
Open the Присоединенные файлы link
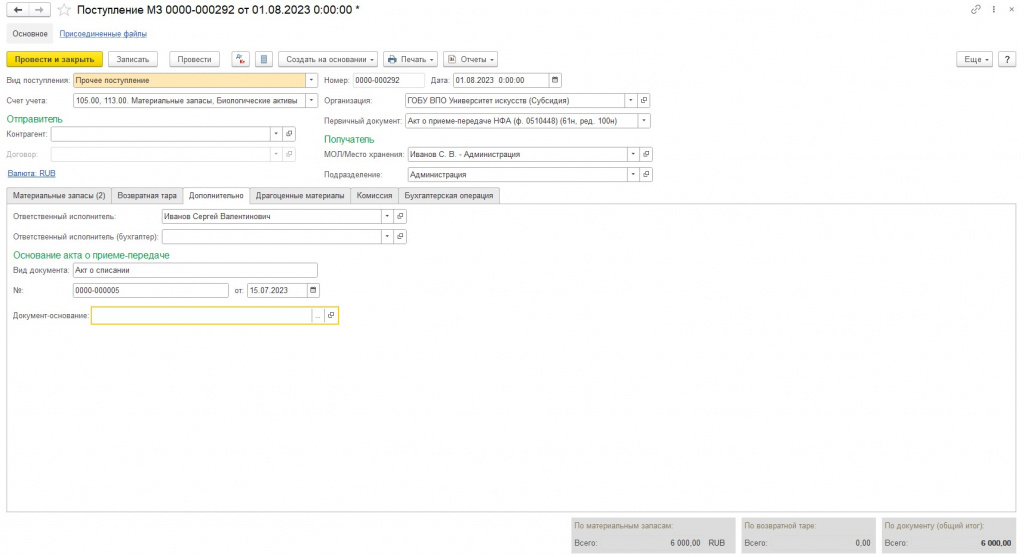(x=103, y=34)
